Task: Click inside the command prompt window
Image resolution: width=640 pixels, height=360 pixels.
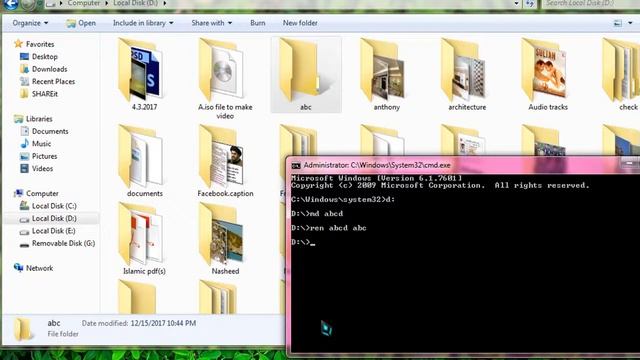Action: (x=465, y=263)
